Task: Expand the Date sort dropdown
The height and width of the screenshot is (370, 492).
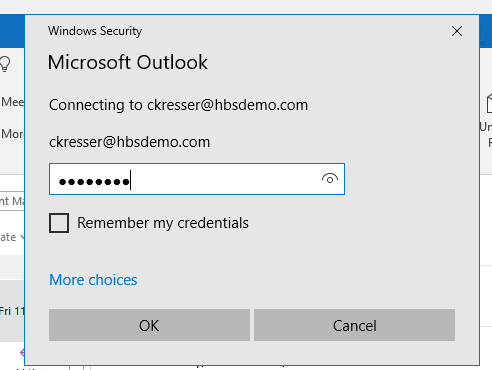Action: (x=12, y=237)
